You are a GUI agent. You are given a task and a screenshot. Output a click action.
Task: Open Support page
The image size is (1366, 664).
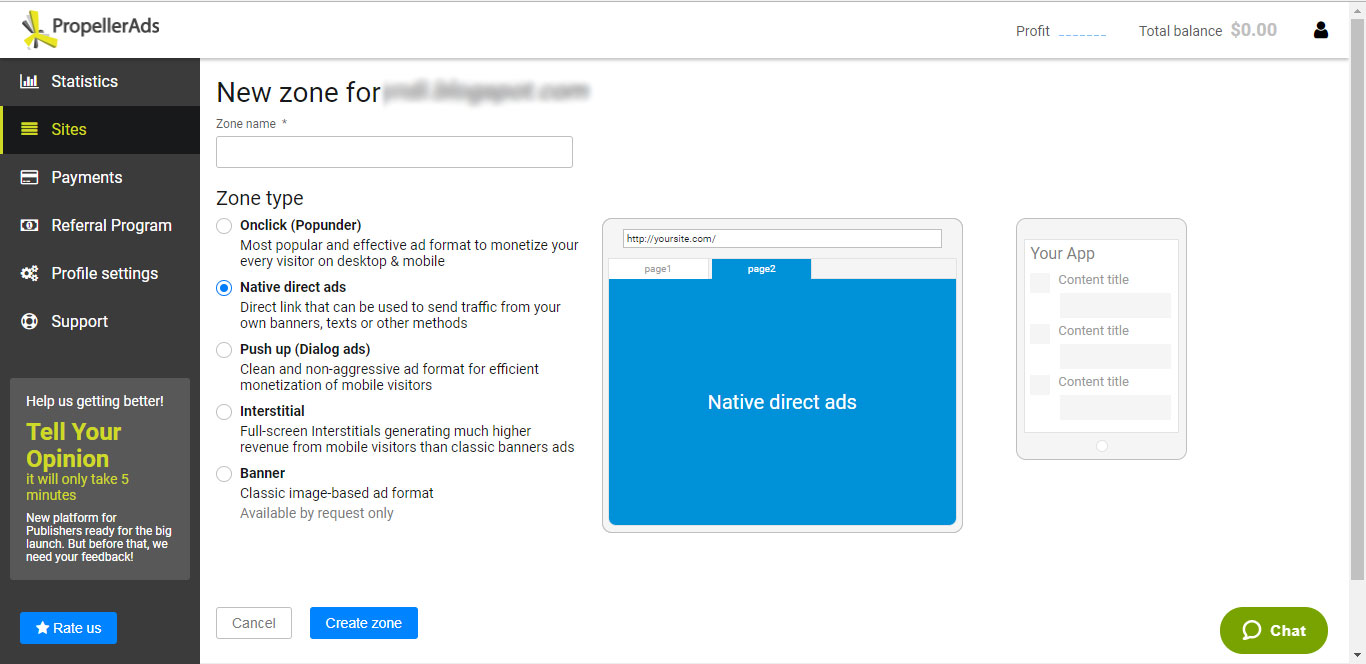[x=100, y=321]
